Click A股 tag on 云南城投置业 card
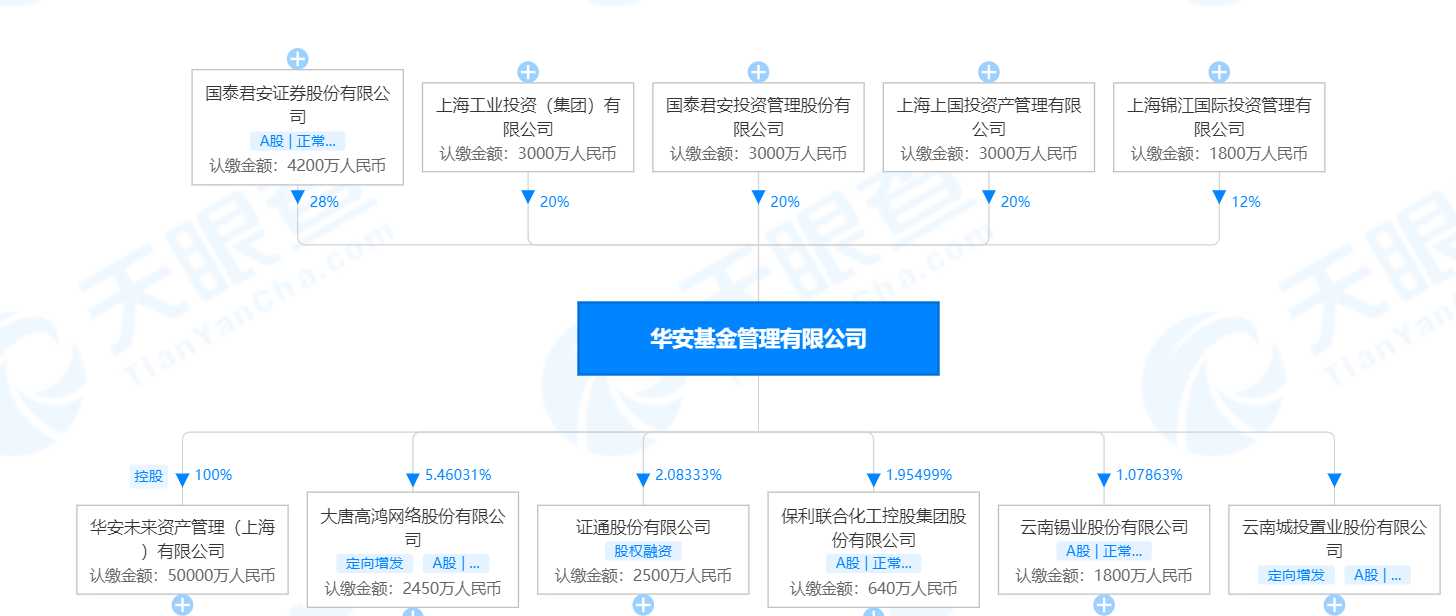Screen dimensions: 1456x616 point(1378,575)
